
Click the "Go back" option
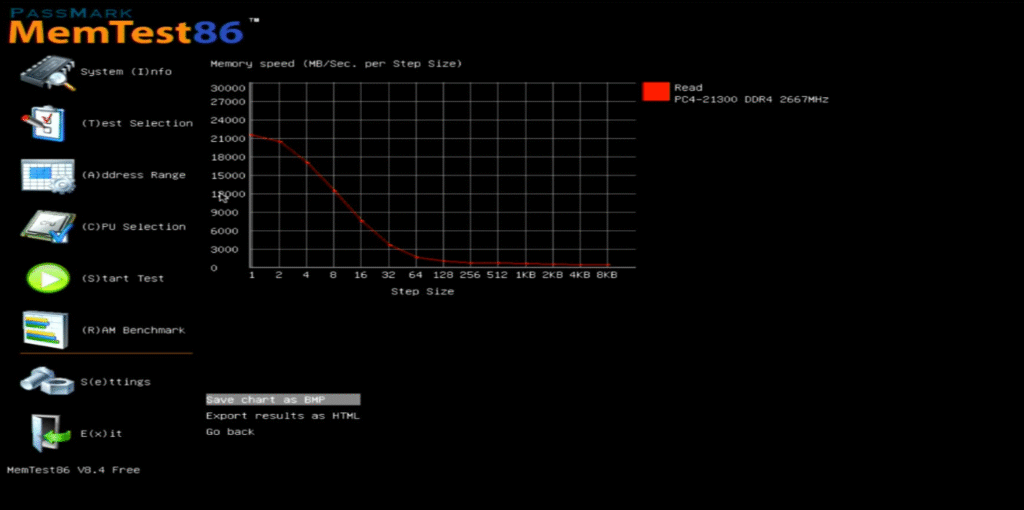(230, 432)
